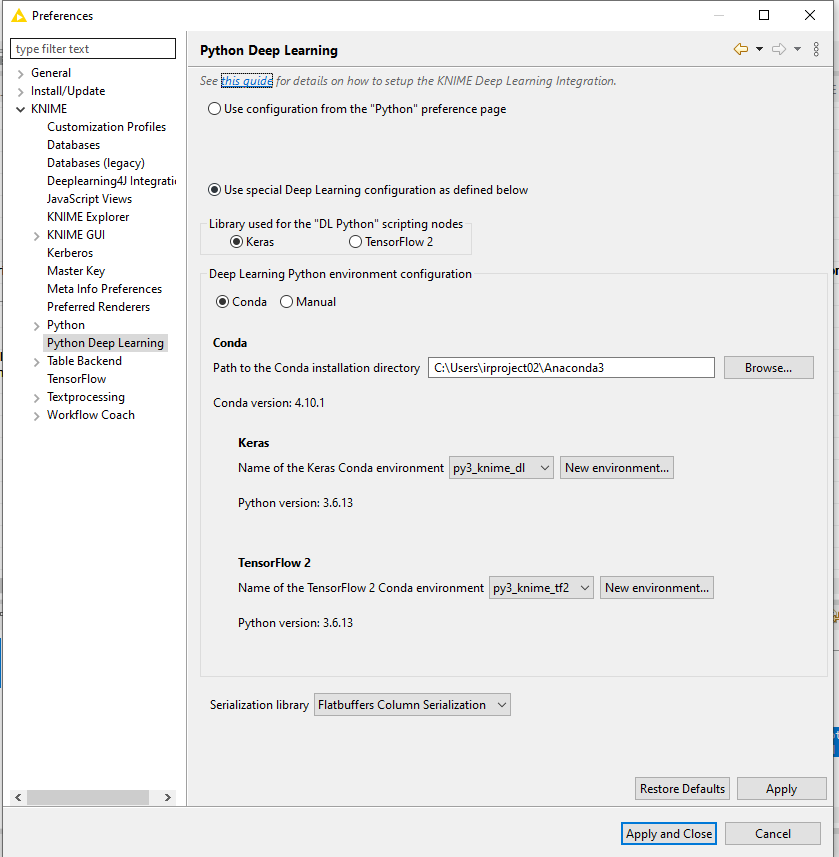
Task: Open the TensorFlow 2 Conda environment dropdown
Action: [541, 588]
